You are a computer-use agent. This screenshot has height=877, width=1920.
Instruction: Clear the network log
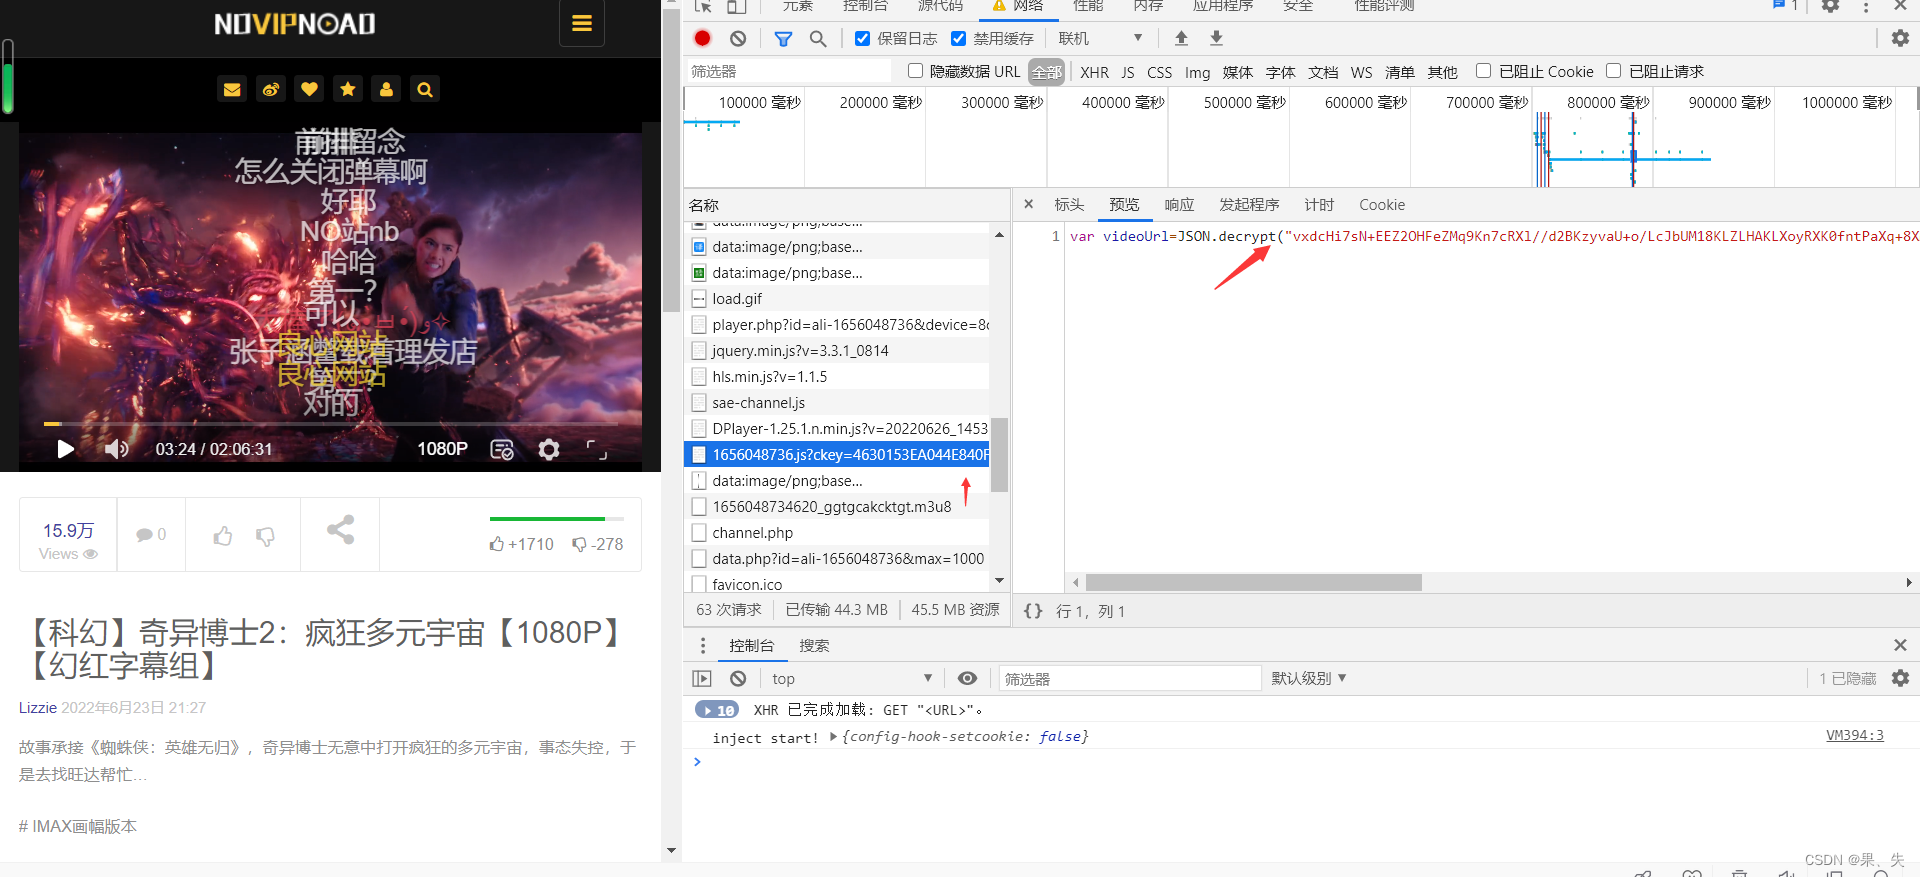738,38
